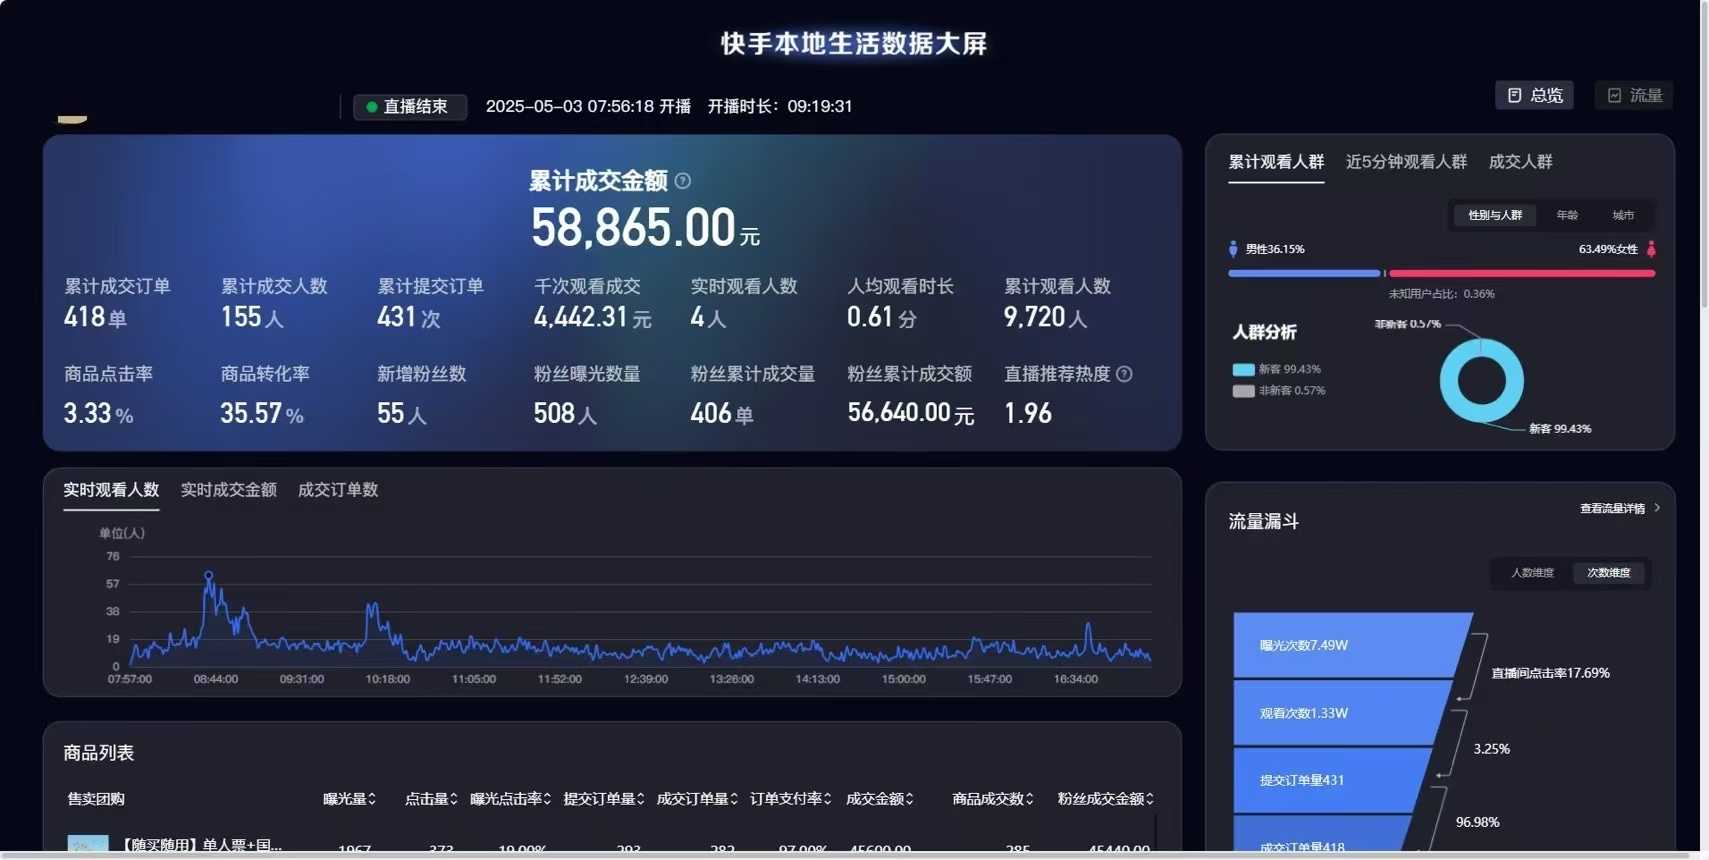Select the 性别与人群 segment
This screenshot has height=860, width=1709.
click(x=1495, y=215)
